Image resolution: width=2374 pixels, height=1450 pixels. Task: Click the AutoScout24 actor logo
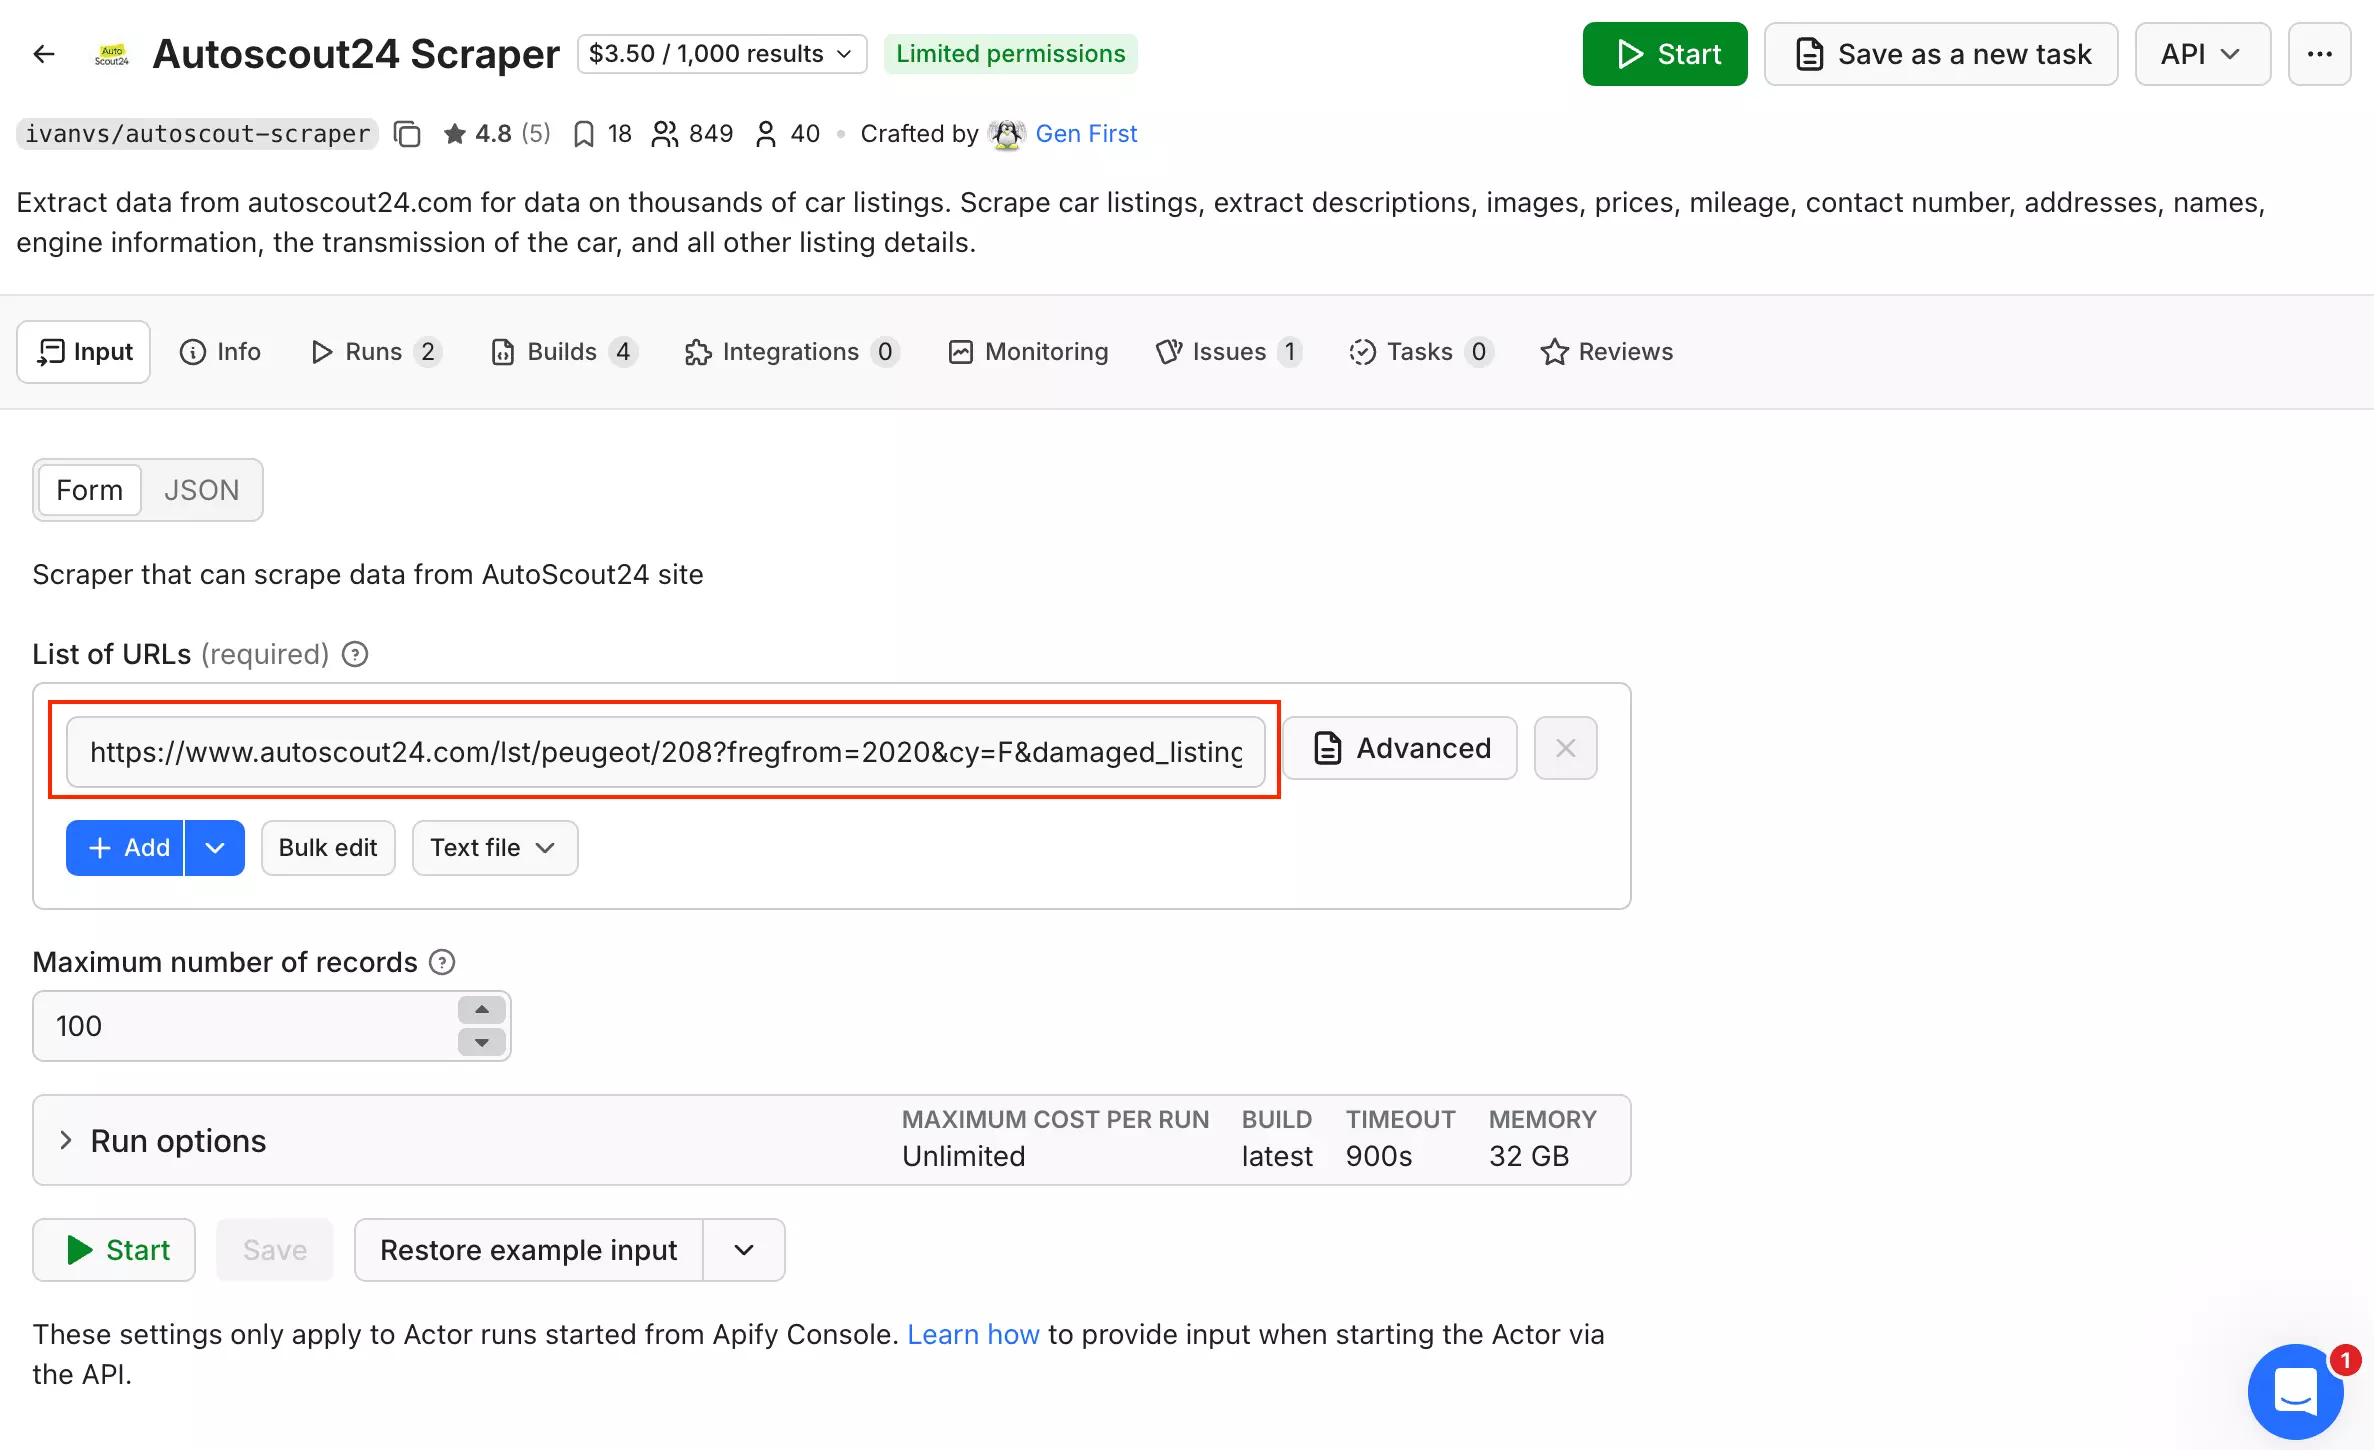click(x=112, y=54)
